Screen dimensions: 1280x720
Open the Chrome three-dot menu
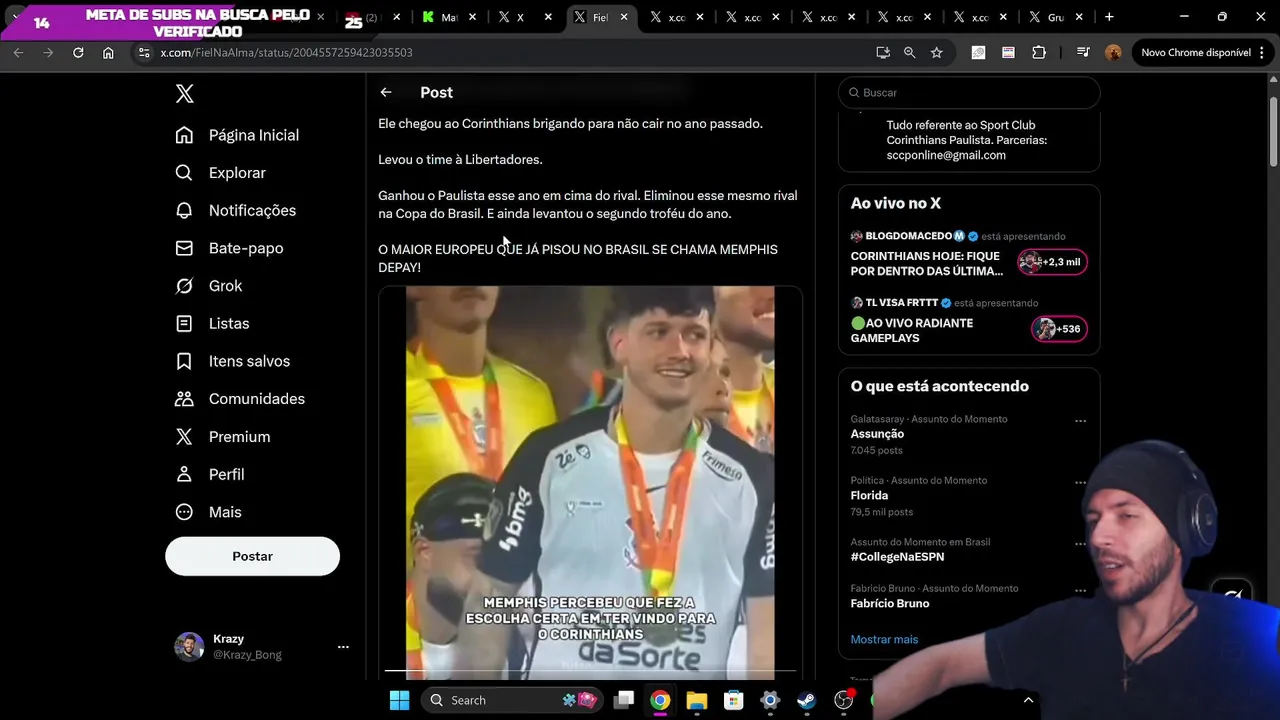click(1264, 52)
